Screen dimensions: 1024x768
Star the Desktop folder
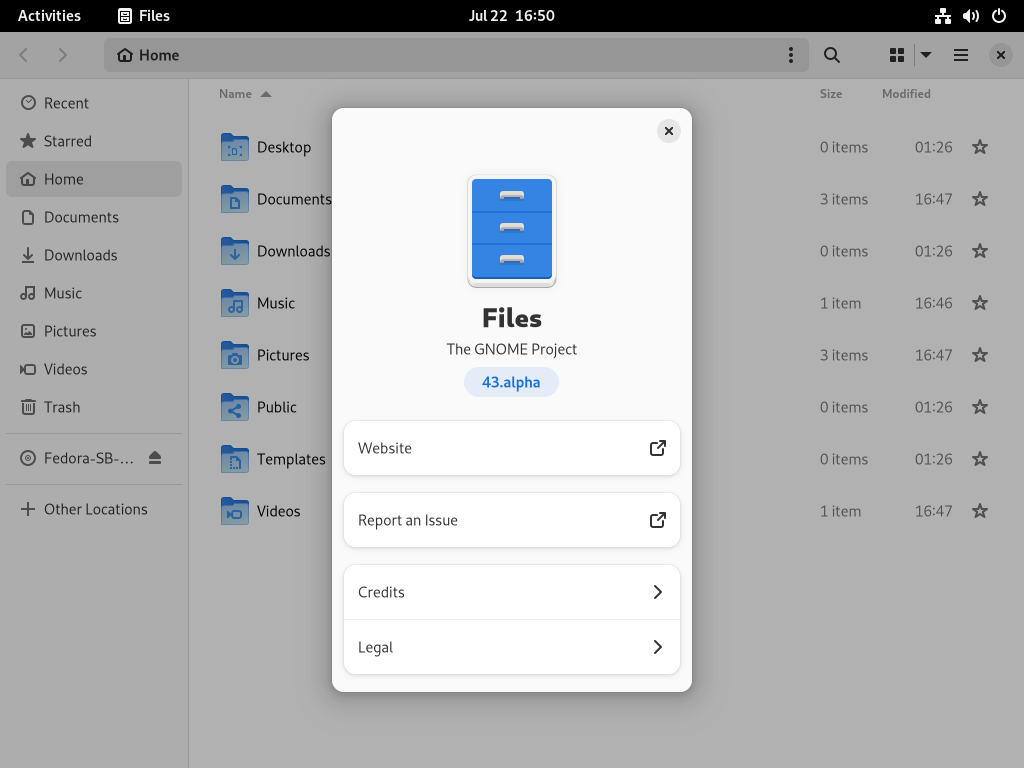coord(980,147)
